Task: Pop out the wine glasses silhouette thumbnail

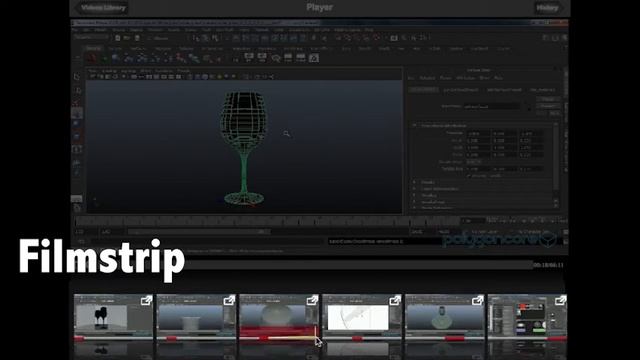Action: click(x=146, y=301)
